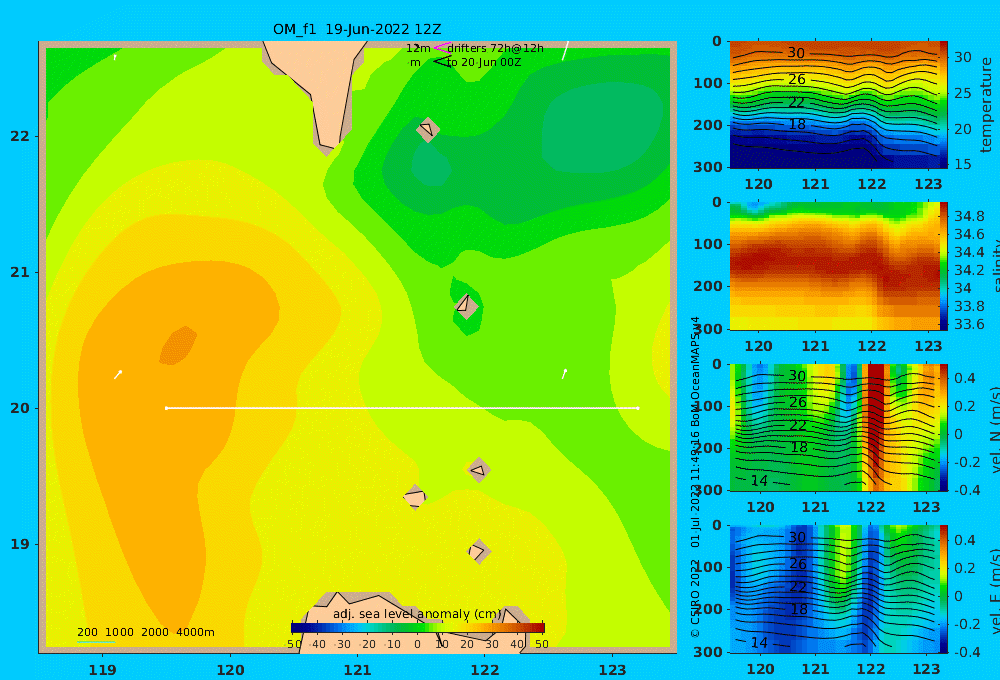1000x680 pixels.
Task: Click the salinity colorbar
Action: (x=944, y=266)
